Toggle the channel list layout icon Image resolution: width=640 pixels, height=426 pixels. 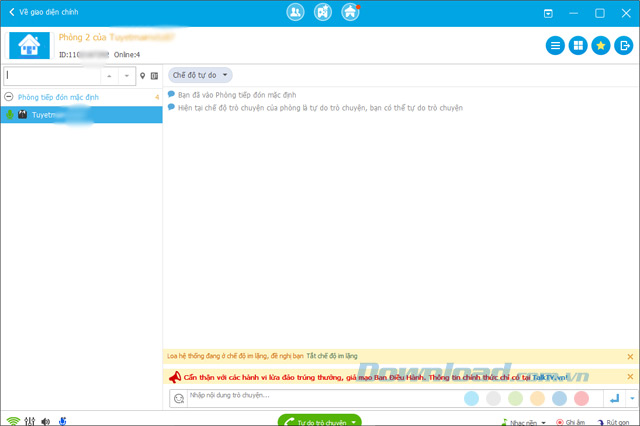coord(154,76)
